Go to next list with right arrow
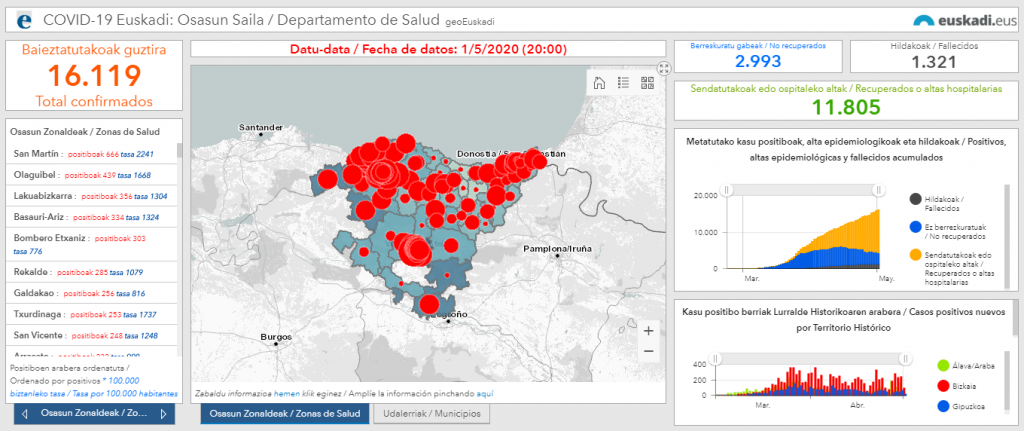 click(x=163, y=413)
